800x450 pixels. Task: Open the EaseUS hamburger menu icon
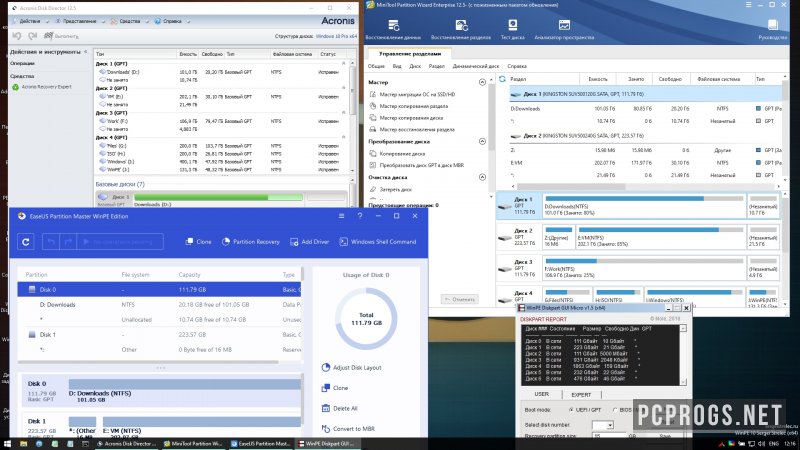click(x=341, y=216)
